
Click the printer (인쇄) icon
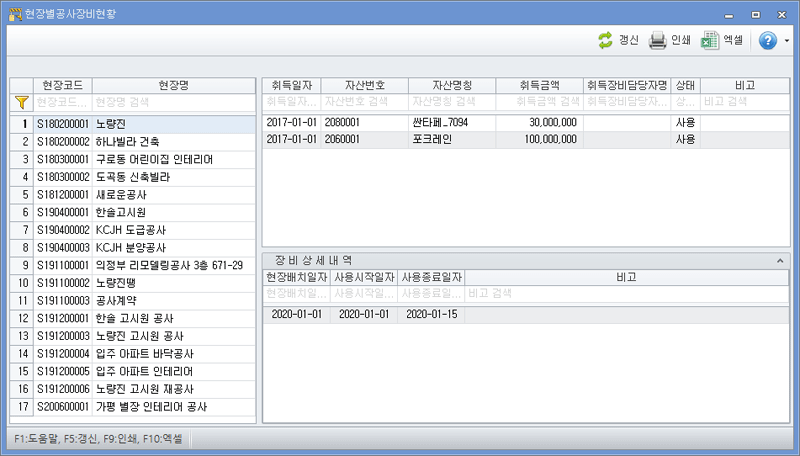click(x=657, y=40)
